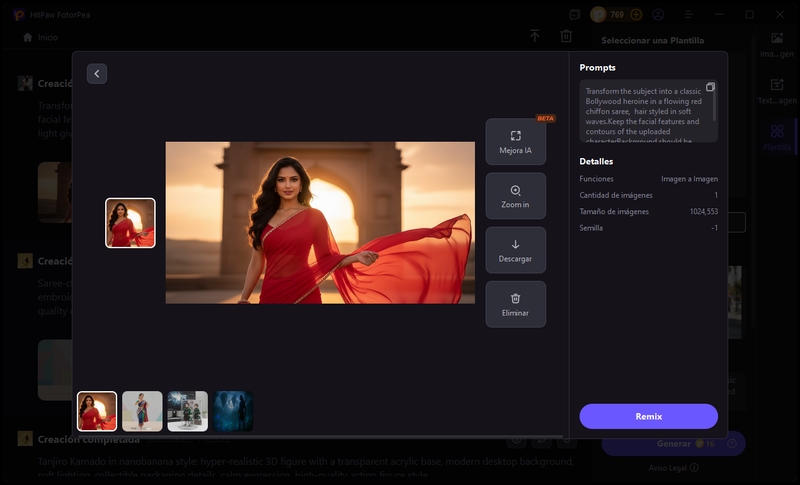Viewport: 800px width, 485px height.
Task: Click the help question icon near Generar
Action: [x=732, y=444]
